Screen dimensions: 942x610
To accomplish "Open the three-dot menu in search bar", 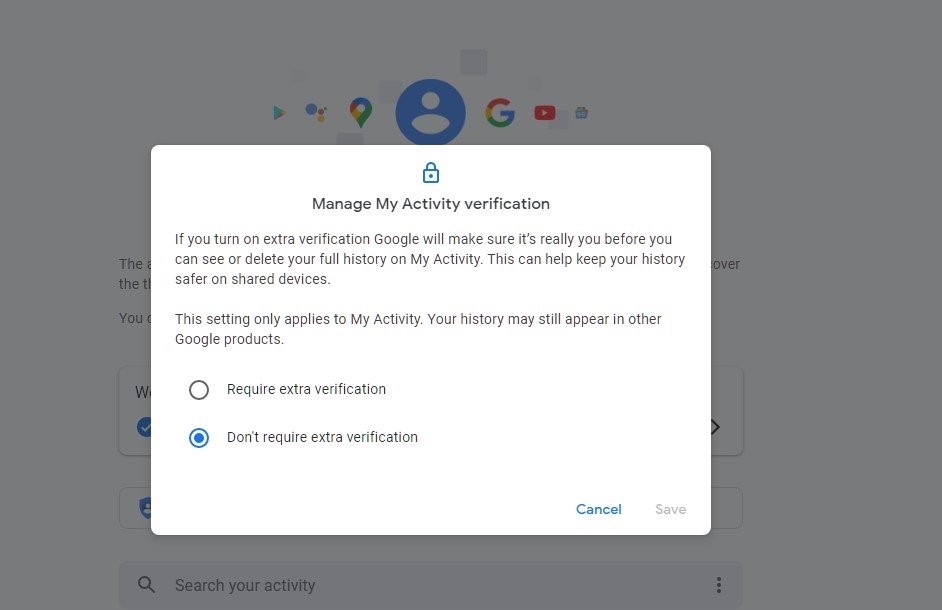I will (x=719, y=585).
